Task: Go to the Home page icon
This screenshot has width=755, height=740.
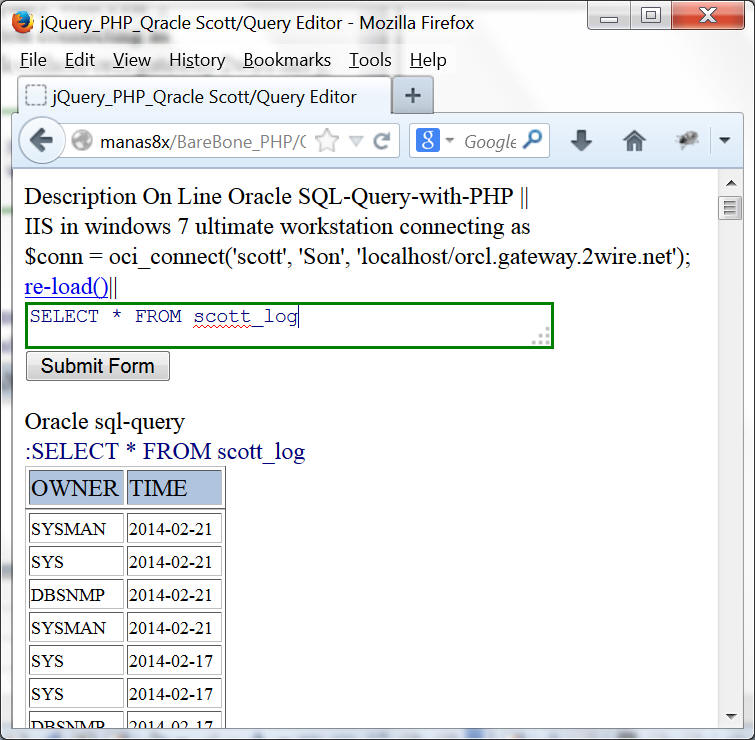Action: click(x=634, y=141)
